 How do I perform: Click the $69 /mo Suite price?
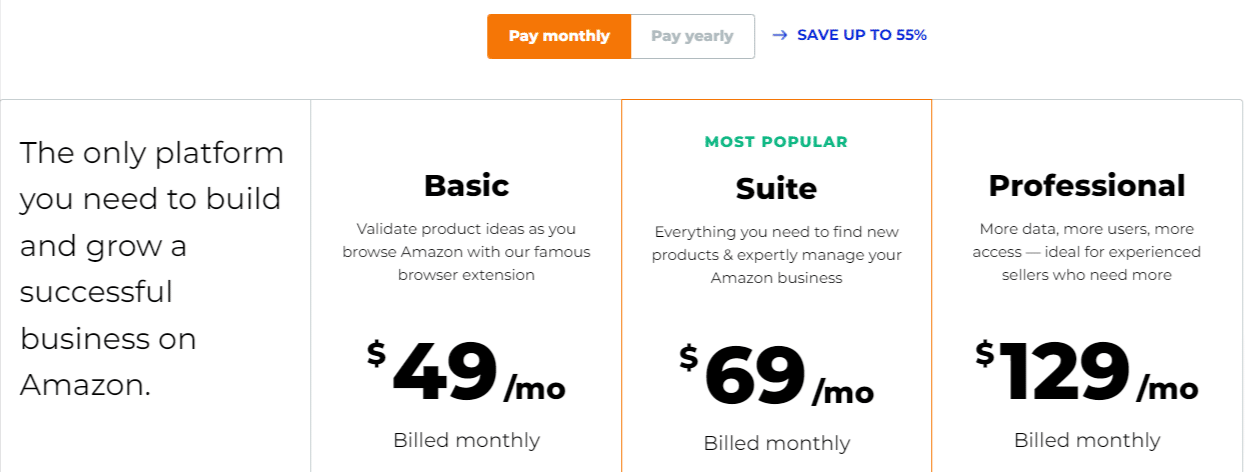pyautogui.click(x=776, y=375)
